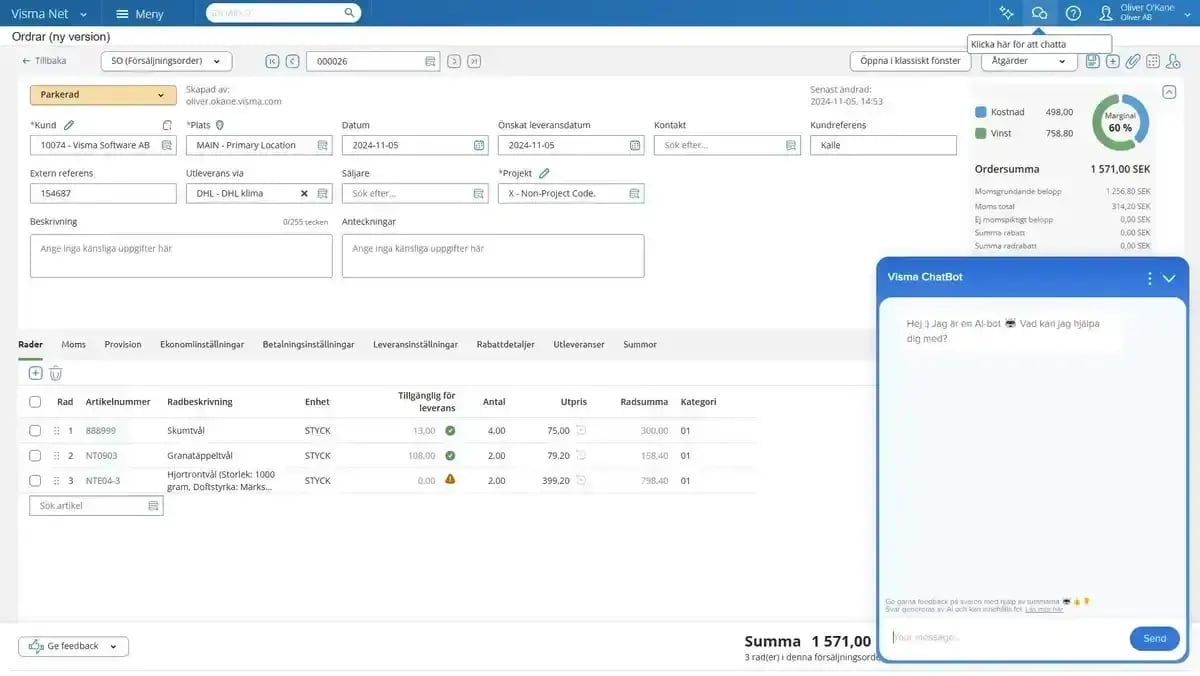Minimize the Visma ChatBot window chevron
The height and width of the screenshot is (676, 1200).
click(1169, 278)
